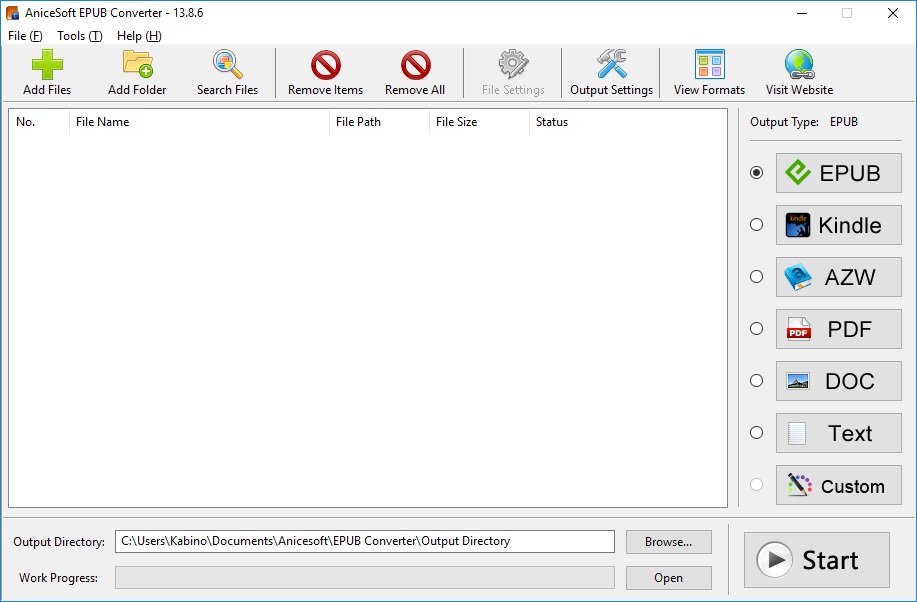Click the File Size column header
This screenshot has width=917, height=602.
pos(480,122)
